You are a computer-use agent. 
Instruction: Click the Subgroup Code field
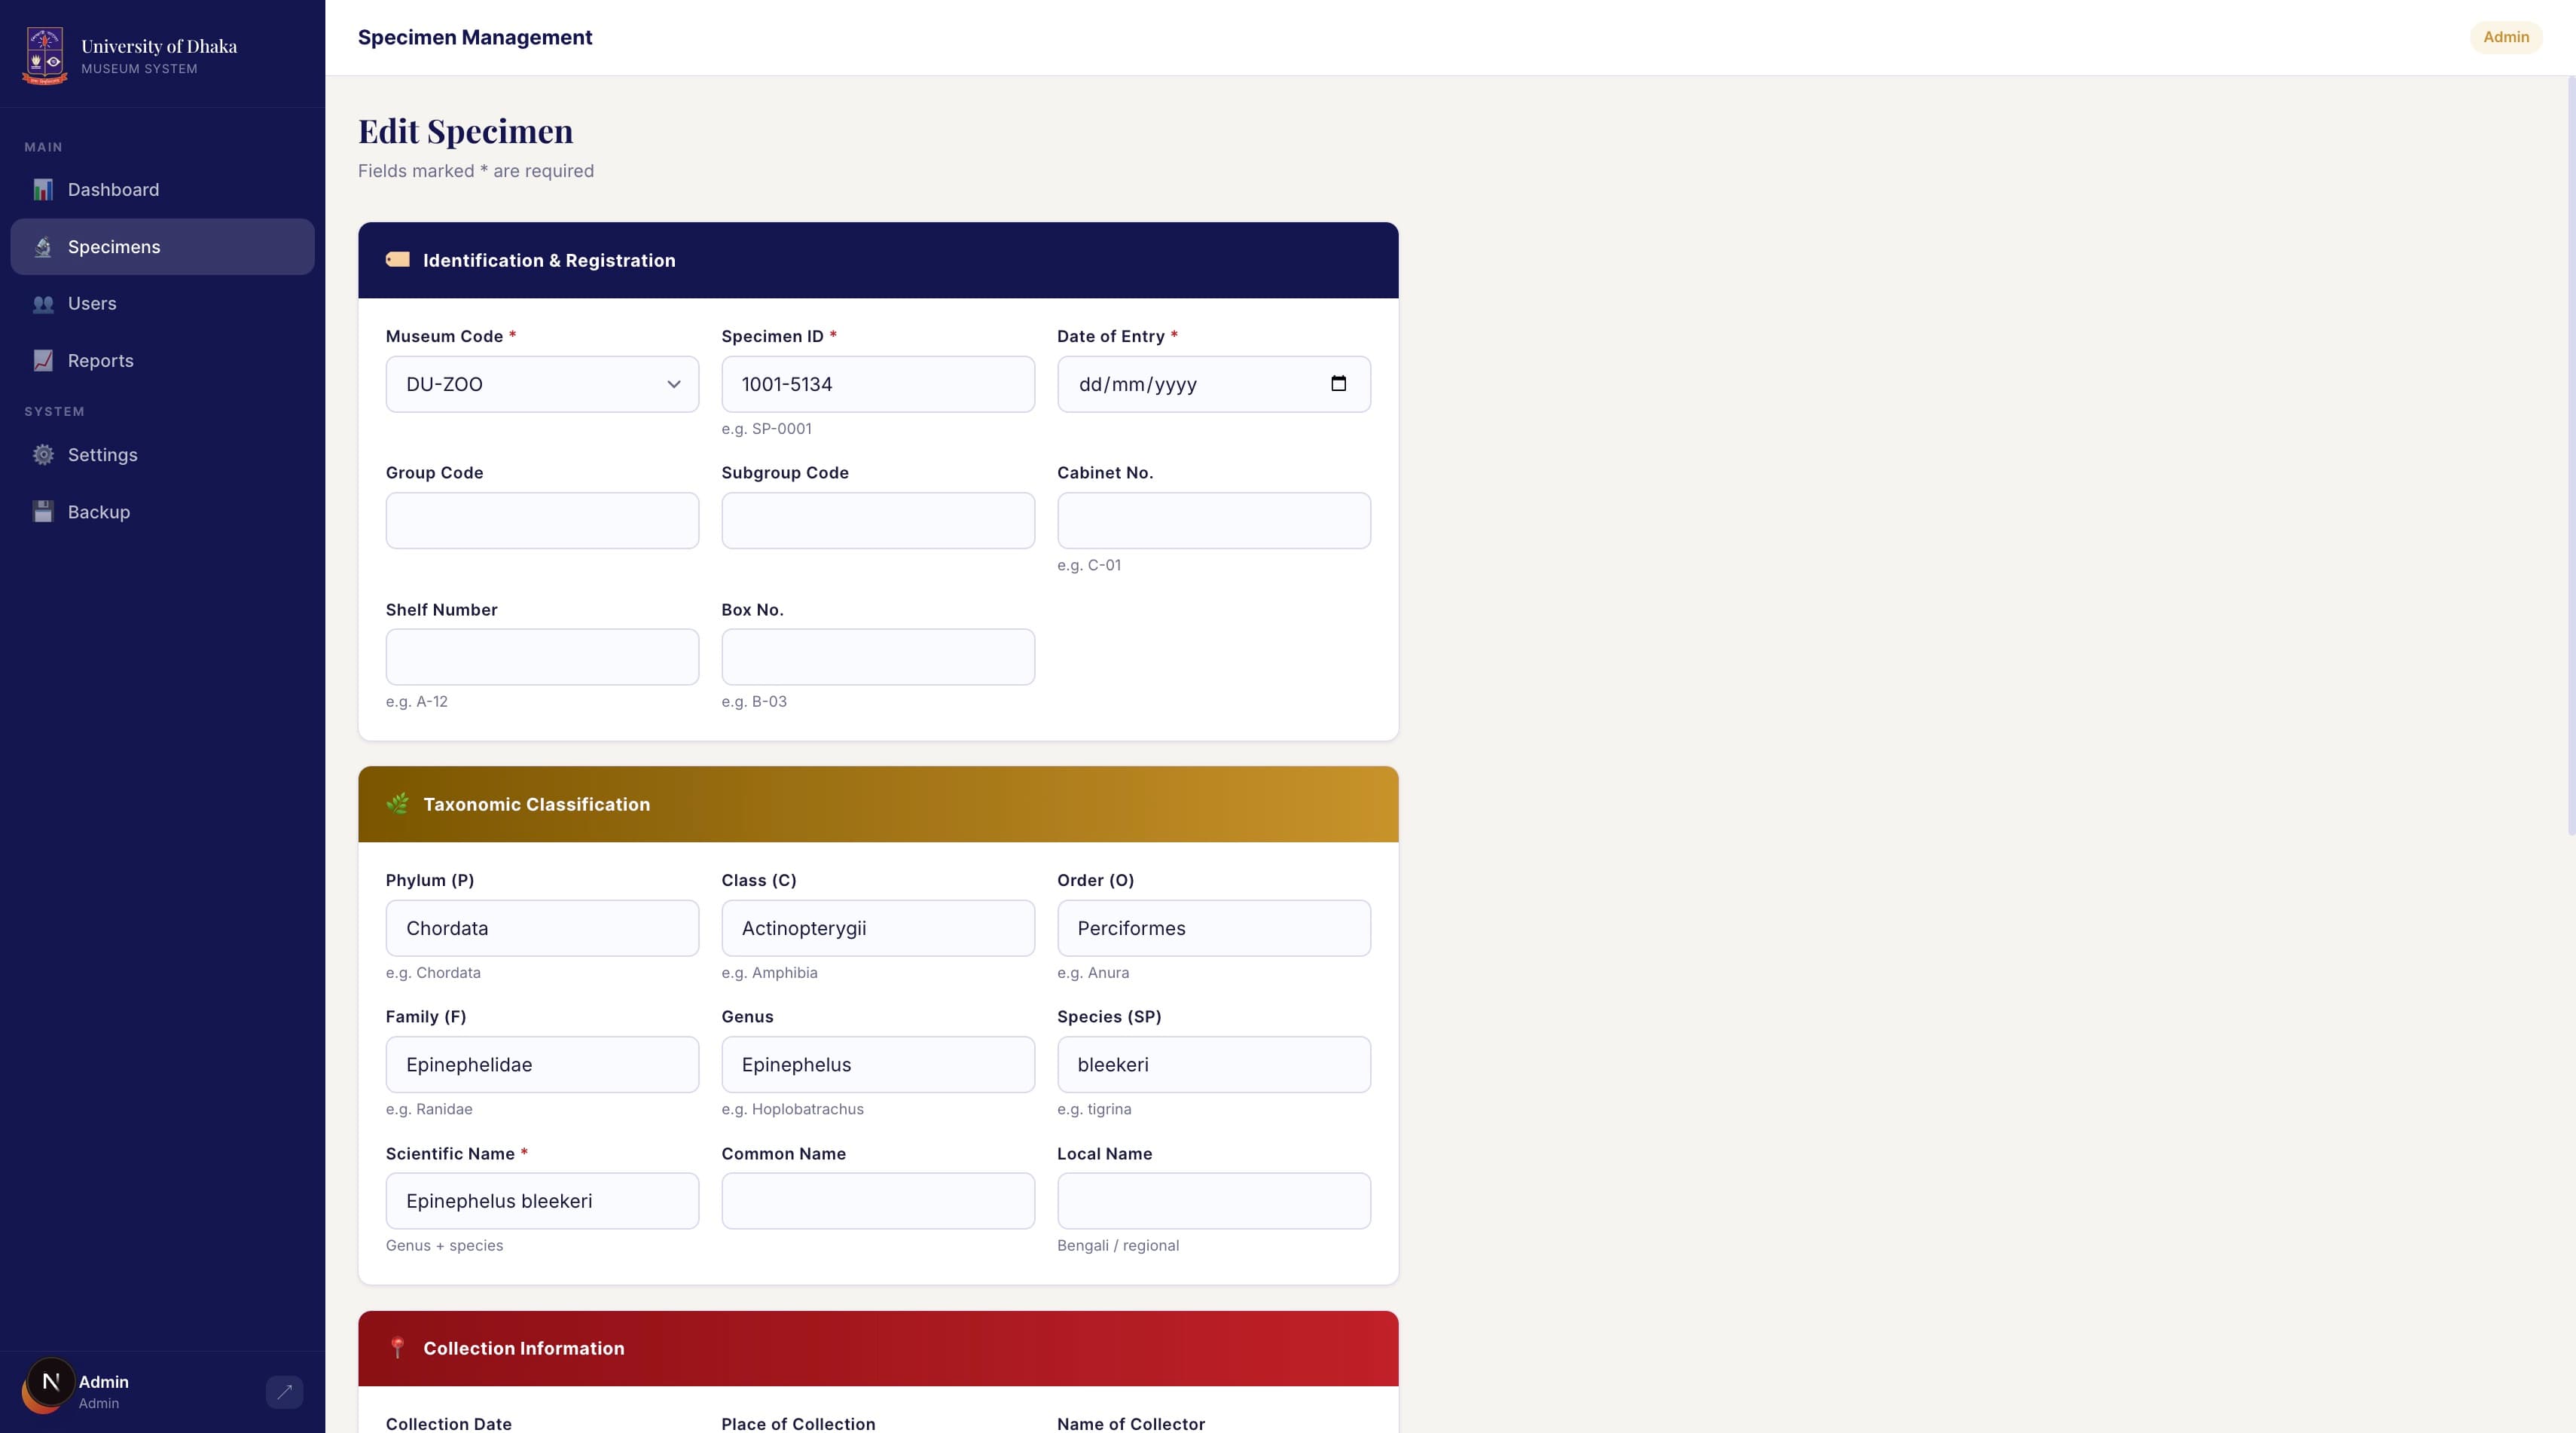coord(878,520)
